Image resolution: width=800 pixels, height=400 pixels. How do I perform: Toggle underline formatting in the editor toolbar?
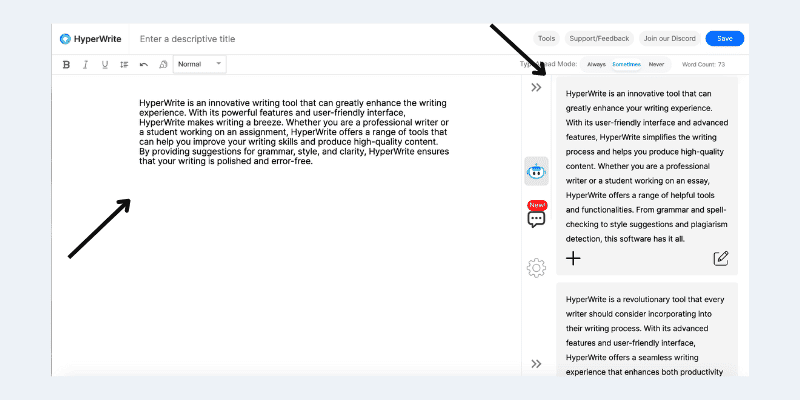(x=105, y=65)
